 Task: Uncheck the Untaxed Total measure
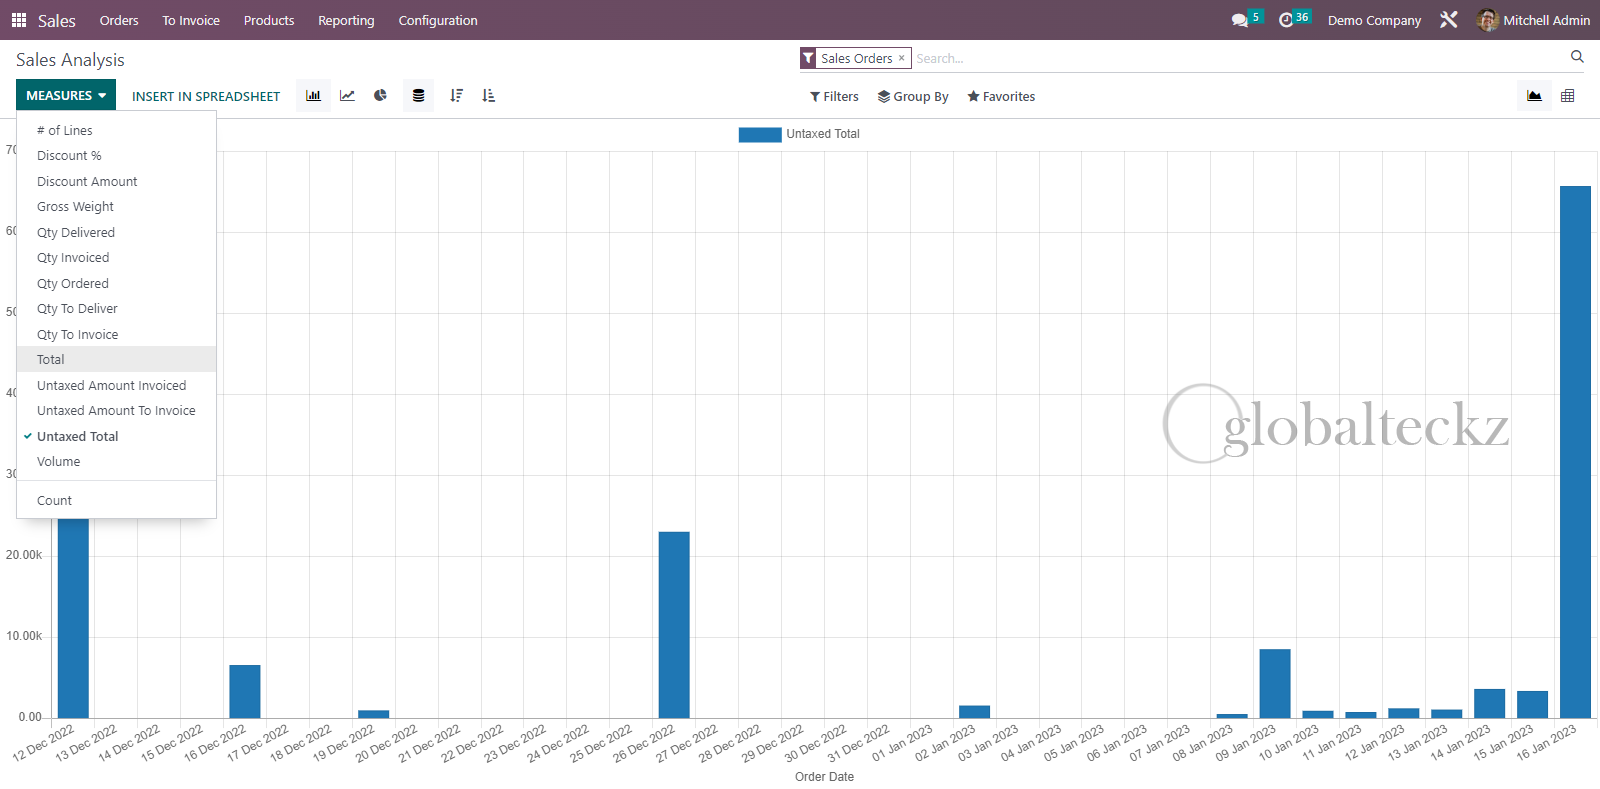pyautogui.click(x=77, y=437)
